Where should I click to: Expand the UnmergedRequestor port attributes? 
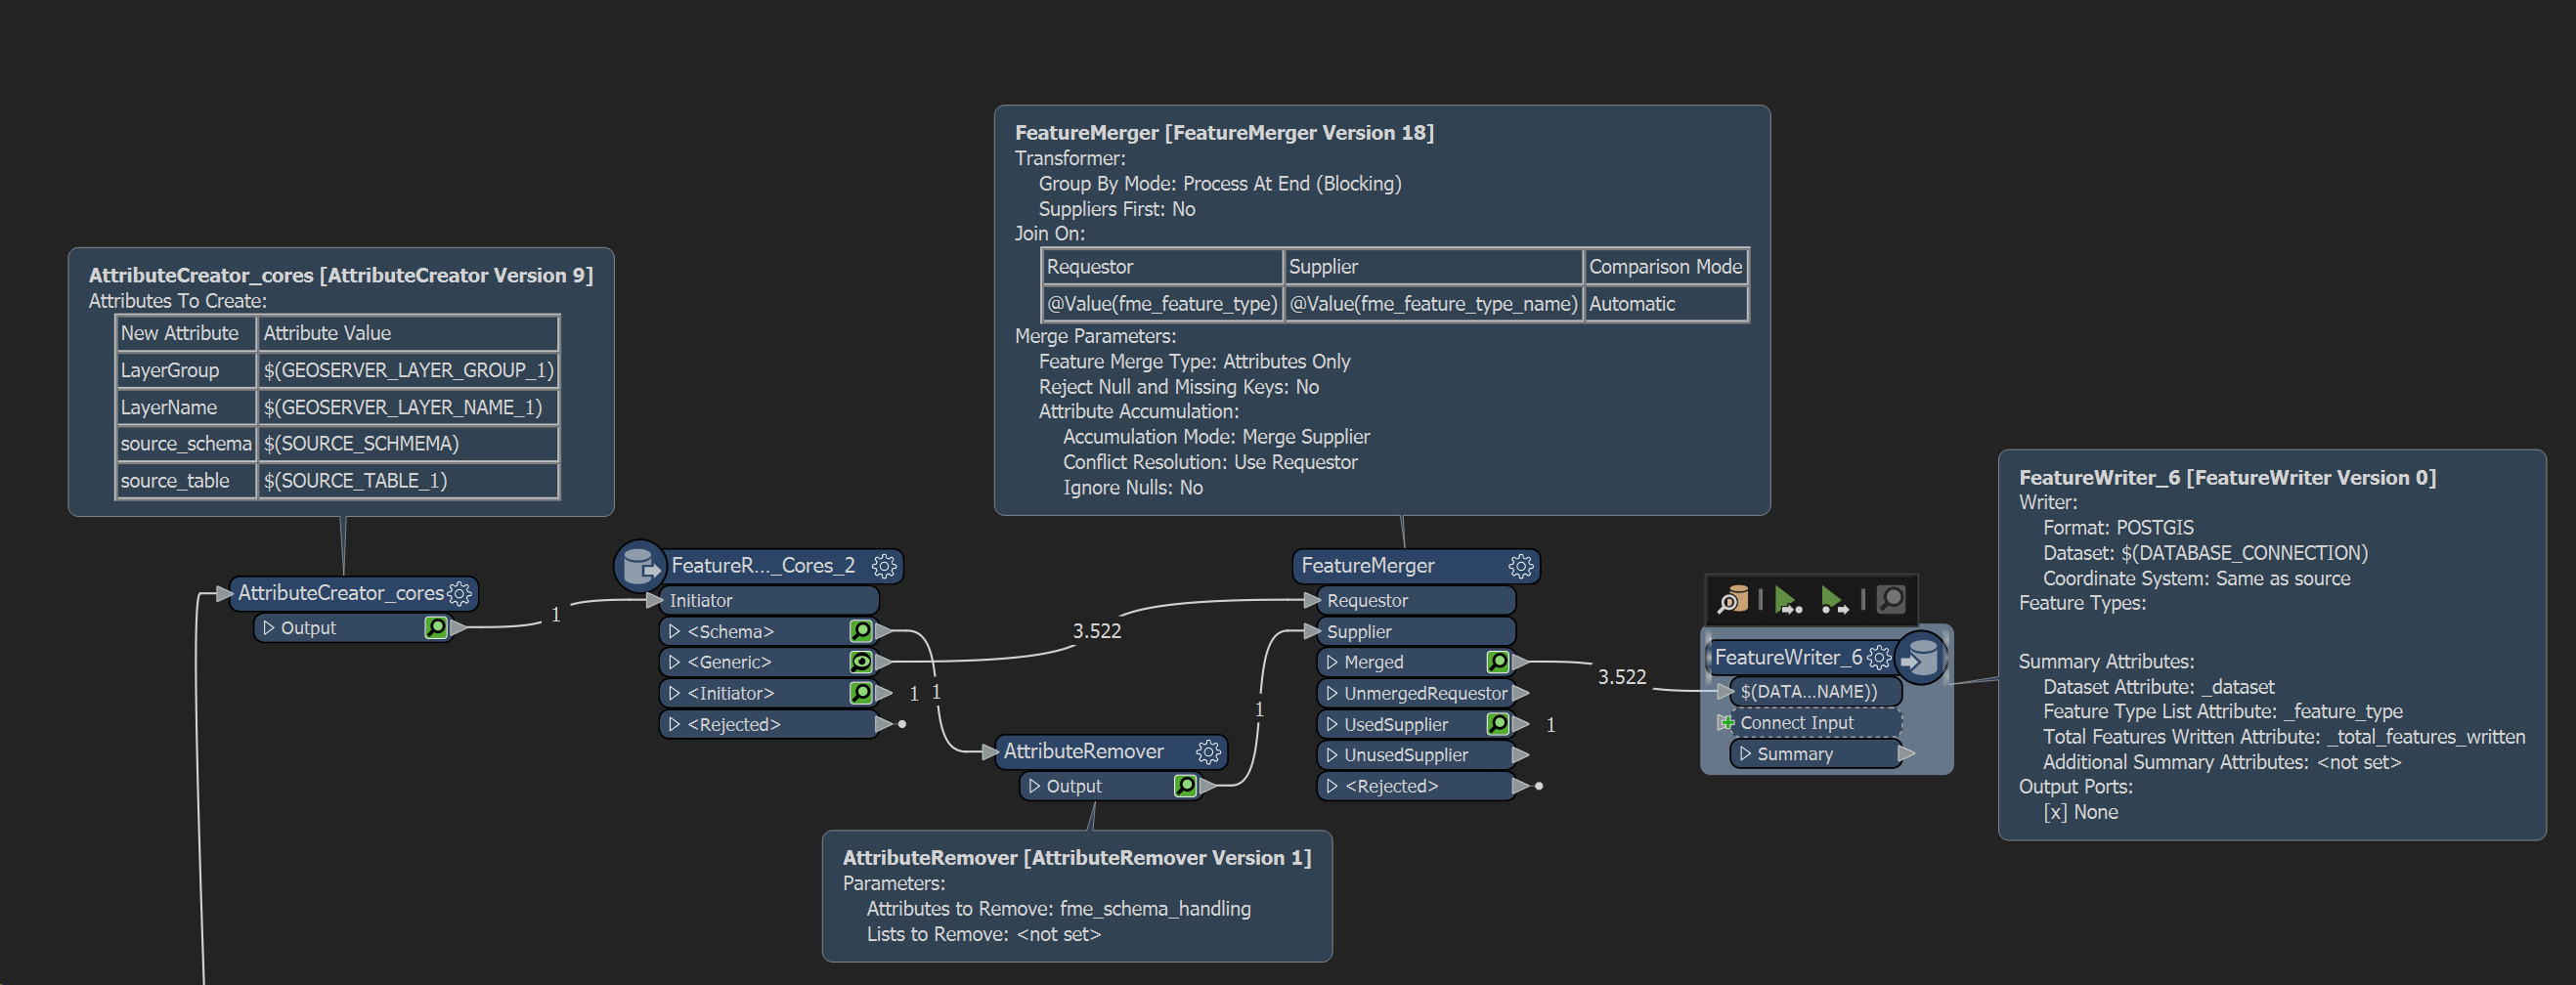point(1332,694)
